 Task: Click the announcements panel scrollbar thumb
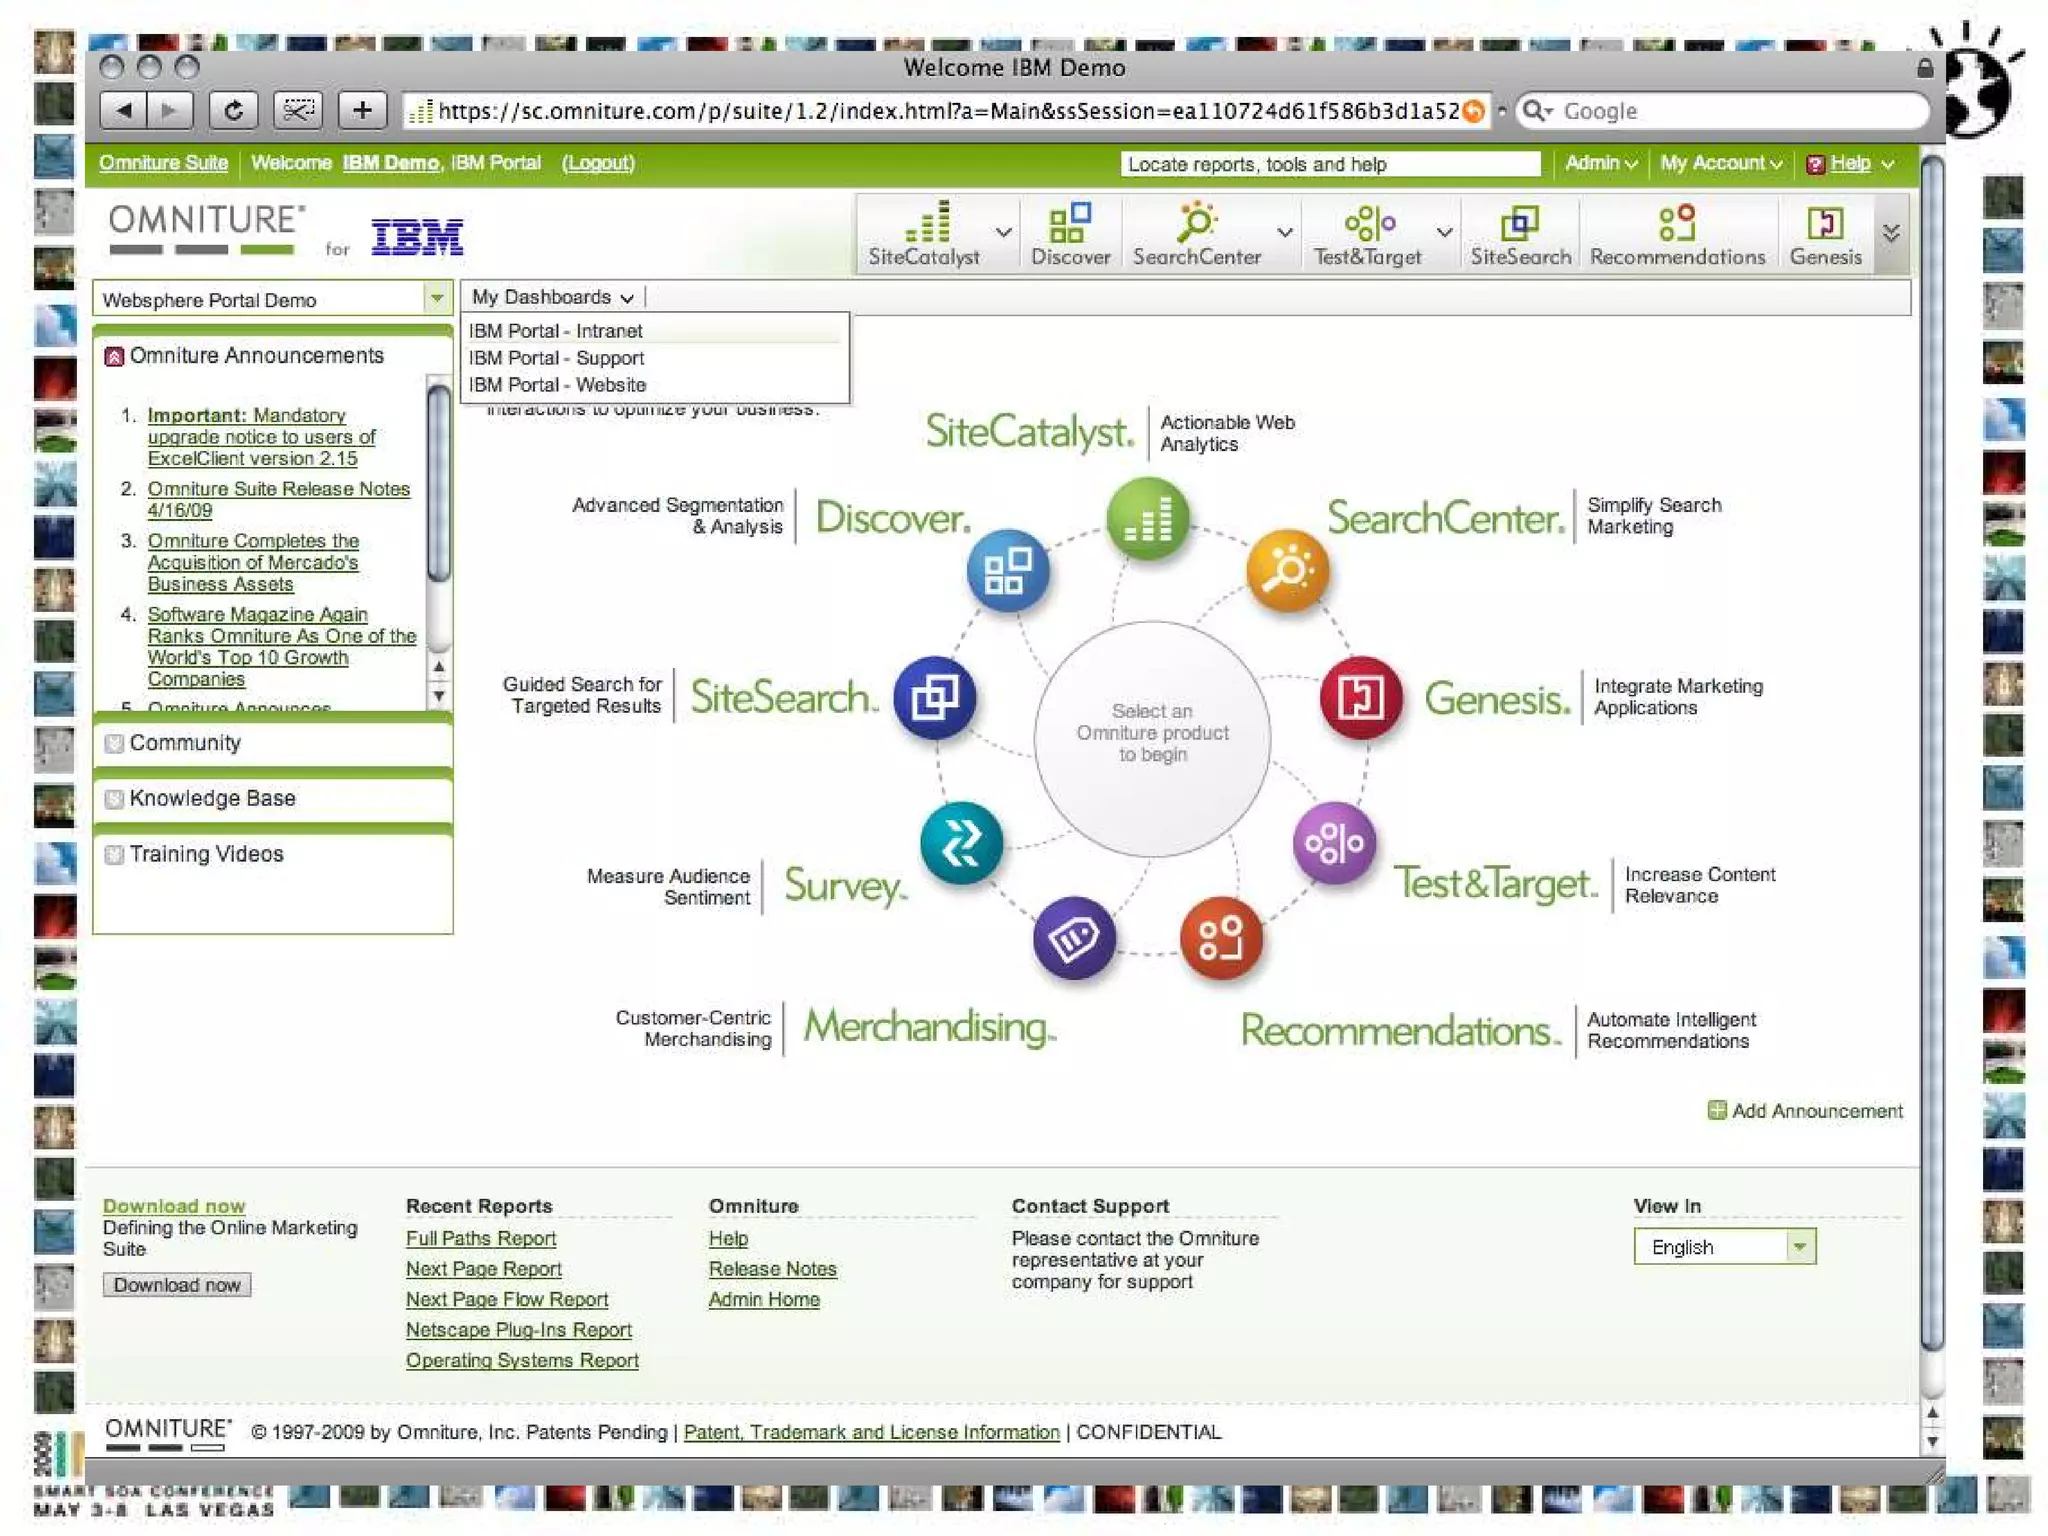click(x=438, y=484)
